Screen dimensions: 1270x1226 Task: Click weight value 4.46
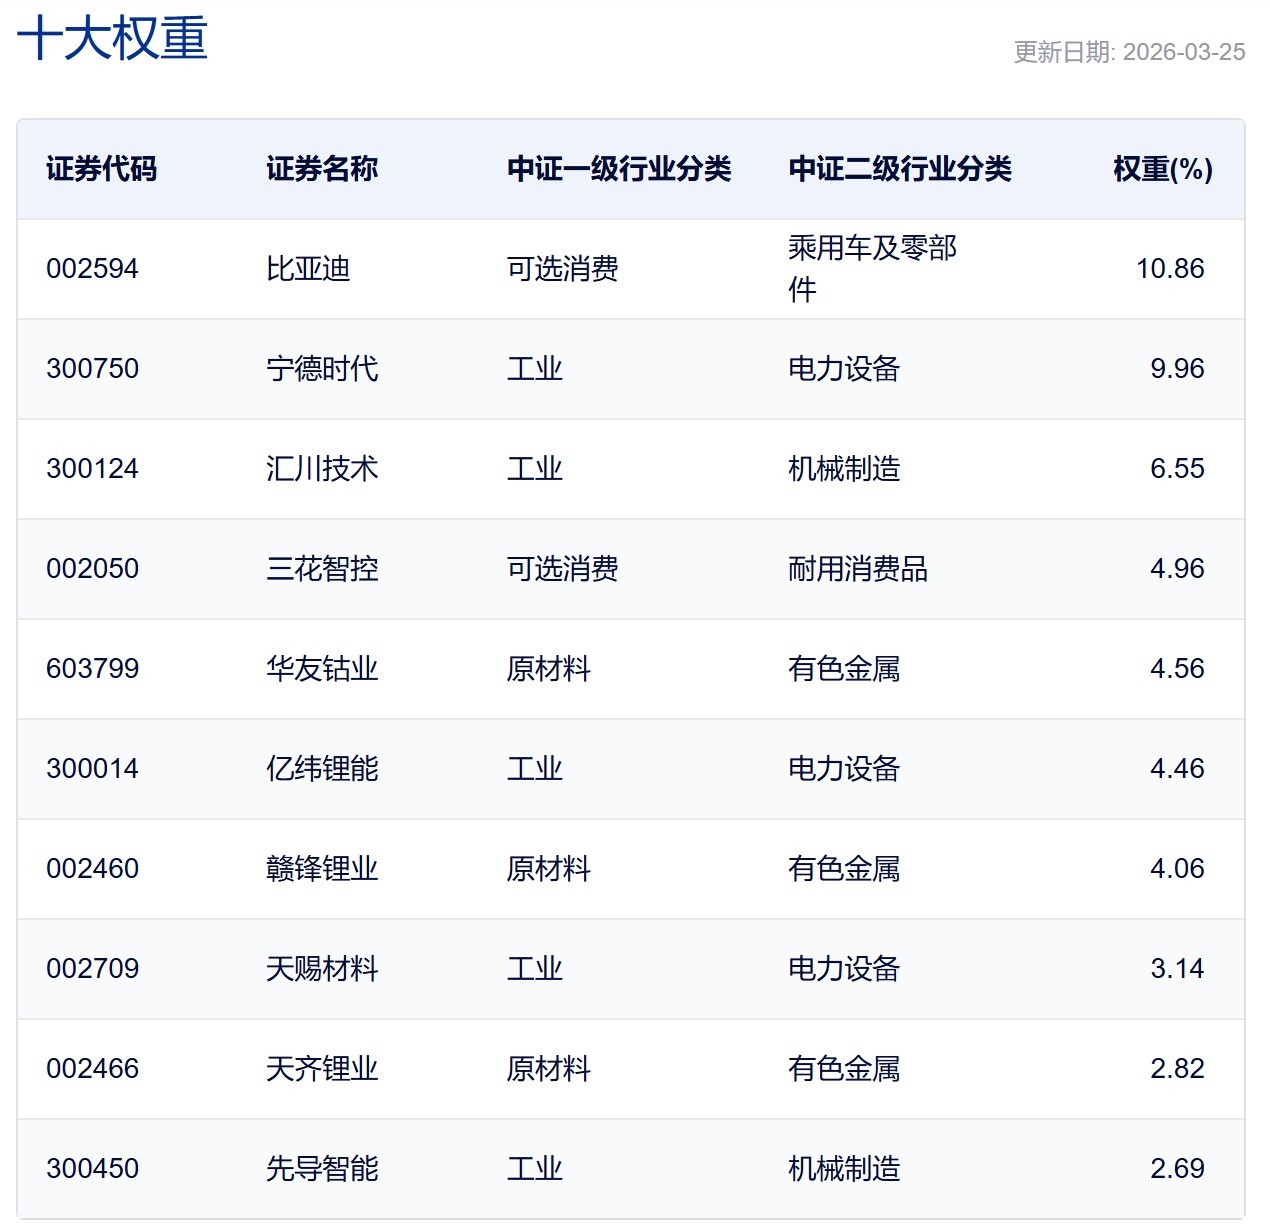coord(1177,769)
